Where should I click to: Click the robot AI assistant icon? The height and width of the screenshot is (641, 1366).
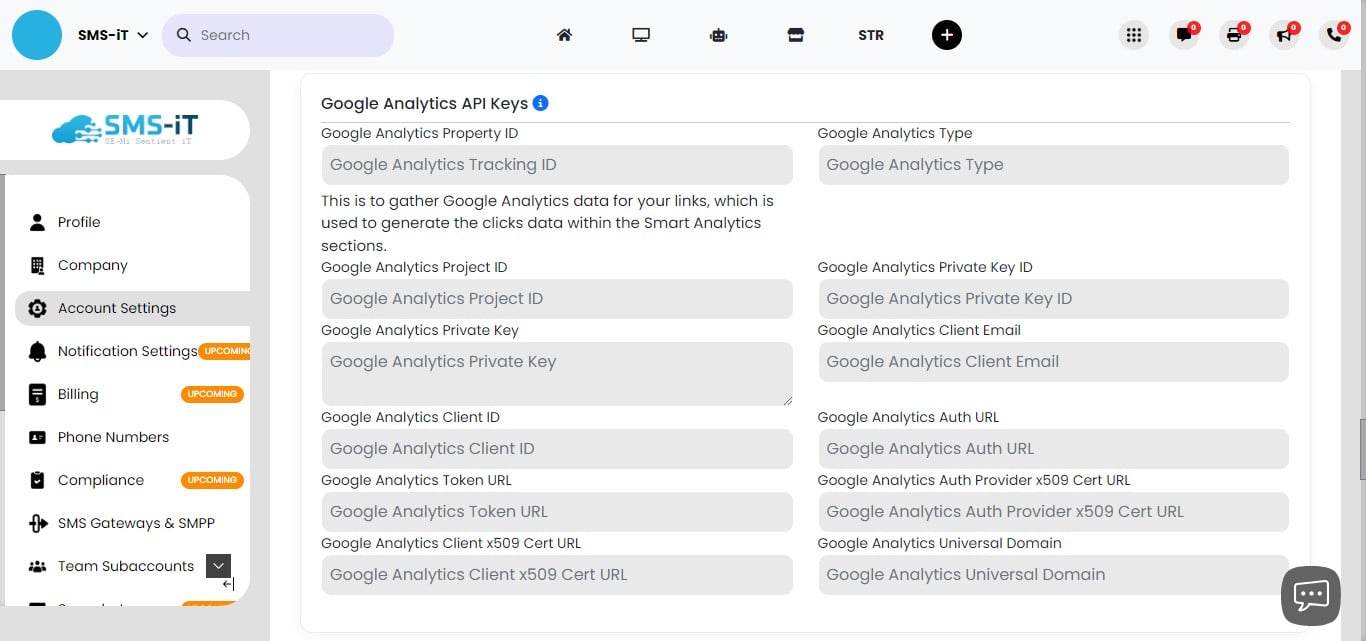[718, 34]
